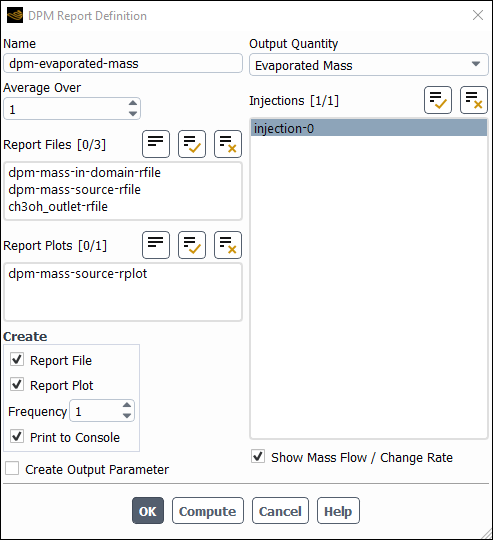Select all Report Files with checkmark icon
Screen dimensions: 493x540
(192, 144)
